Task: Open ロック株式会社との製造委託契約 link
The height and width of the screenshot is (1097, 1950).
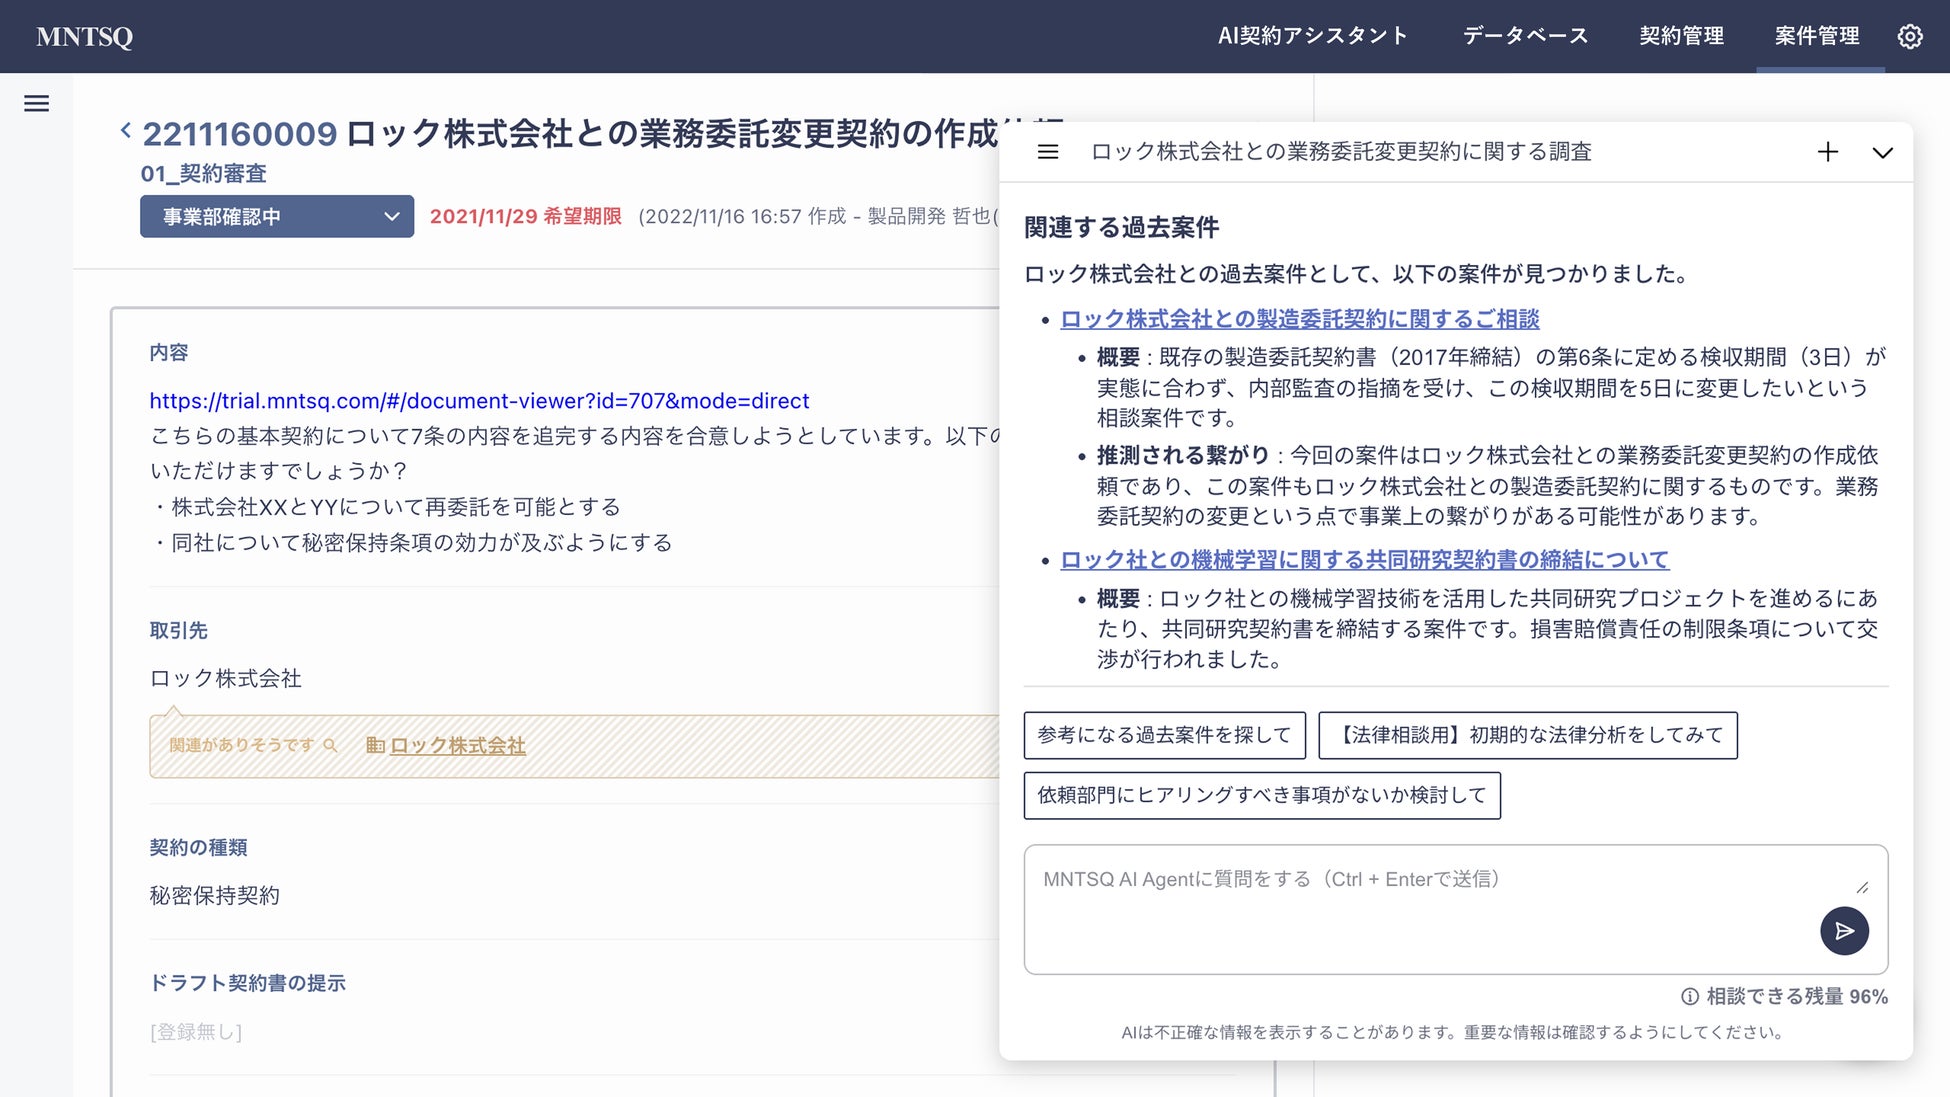Action: coord(1299,319)
